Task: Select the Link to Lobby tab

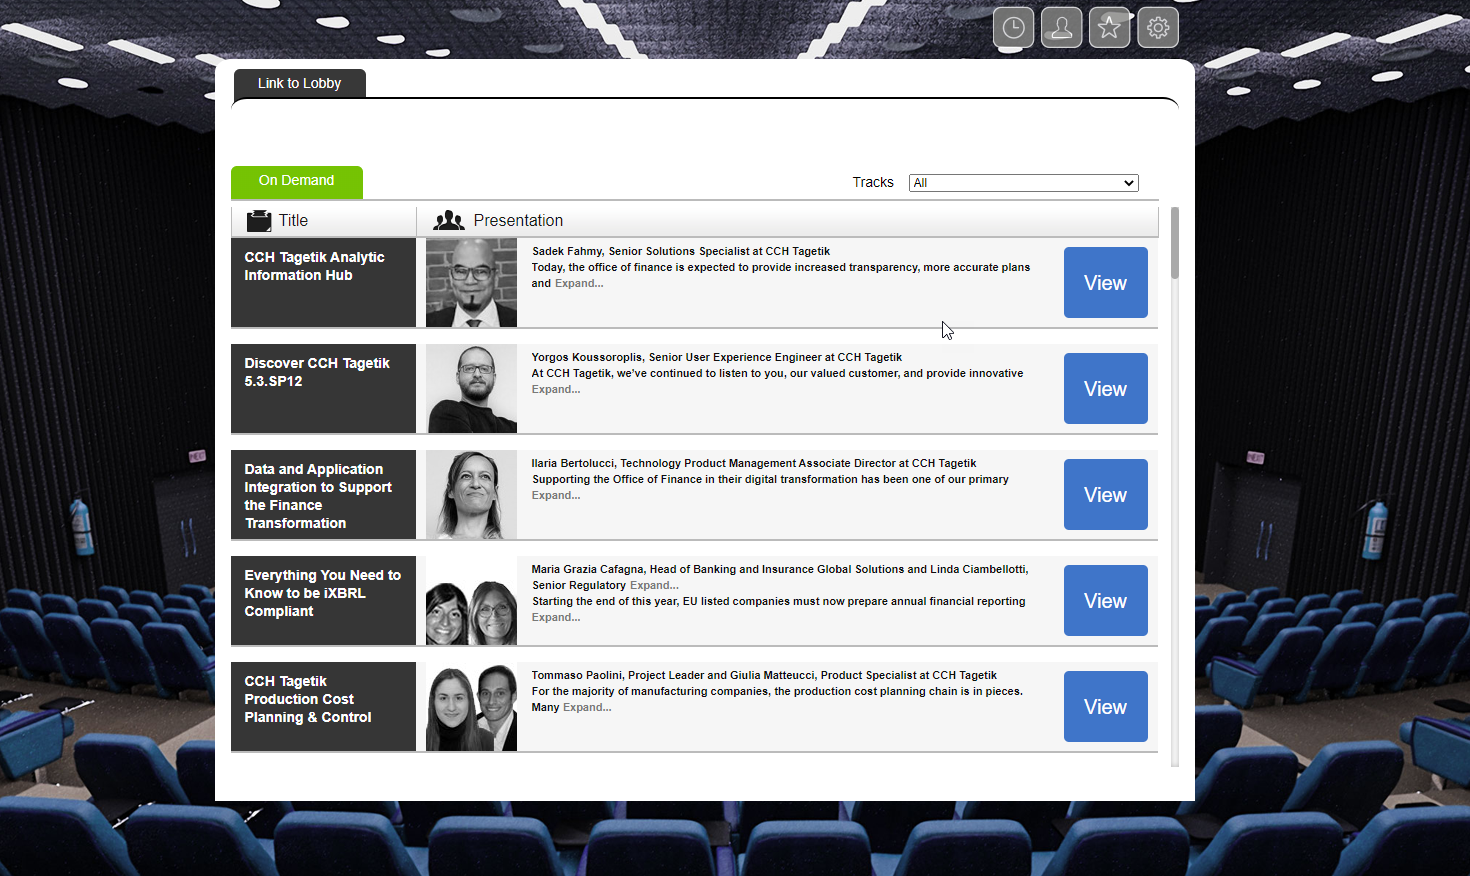Action: click(x=299, y=84)
